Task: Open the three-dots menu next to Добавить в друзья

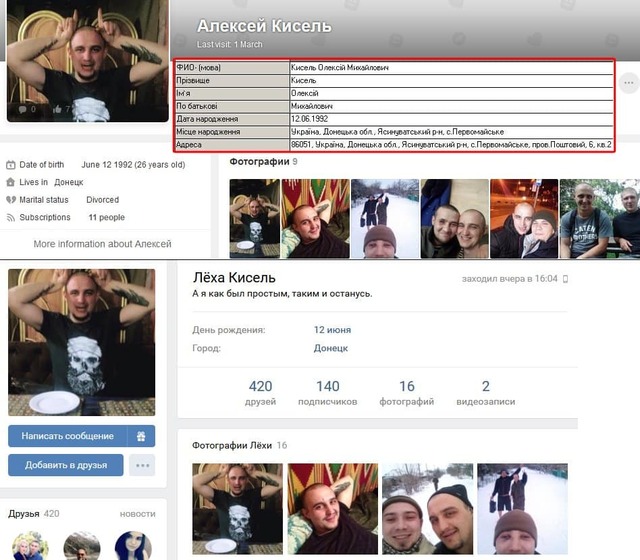Action: tap(142, 465)
